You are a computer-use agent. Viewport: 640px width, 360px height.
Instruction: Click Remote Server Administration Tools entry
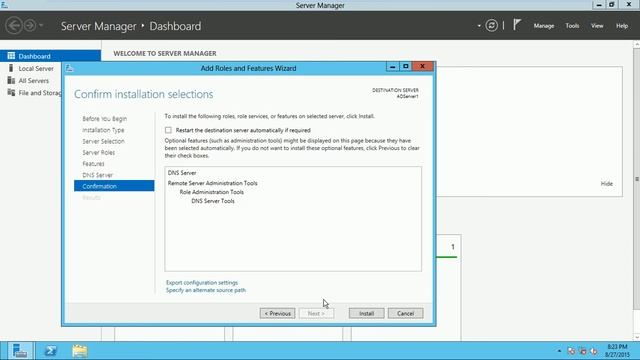[x=212, y=183]
